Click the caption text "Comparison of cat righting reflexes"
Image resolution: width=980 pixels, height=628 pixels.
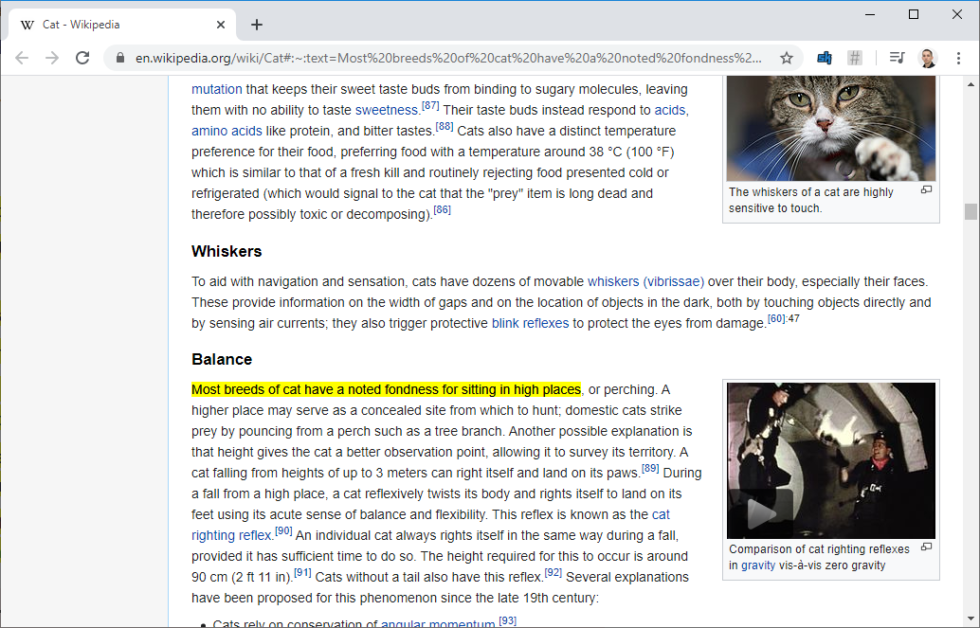(819, 549)
